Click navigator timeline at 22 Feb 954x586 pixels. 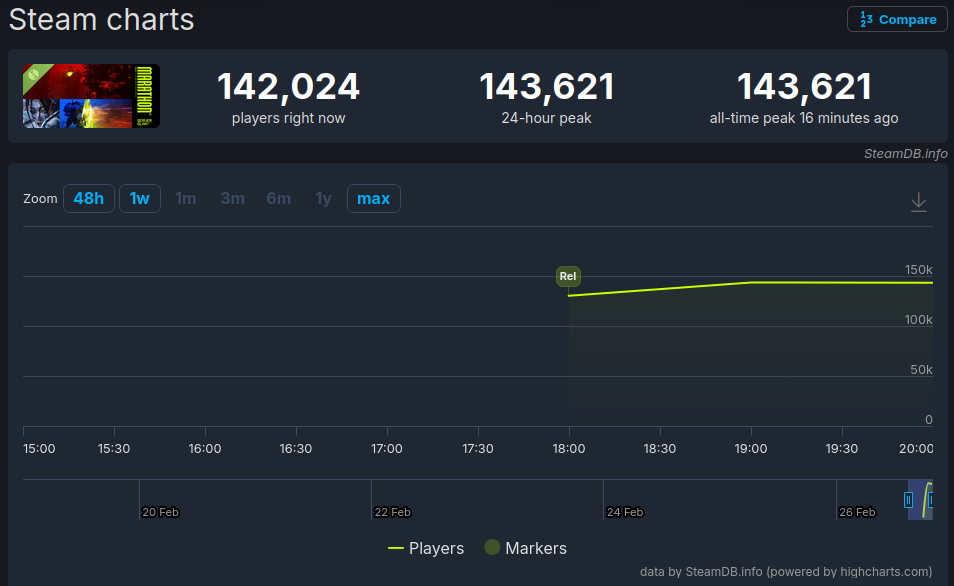click(x=392, y=512)
